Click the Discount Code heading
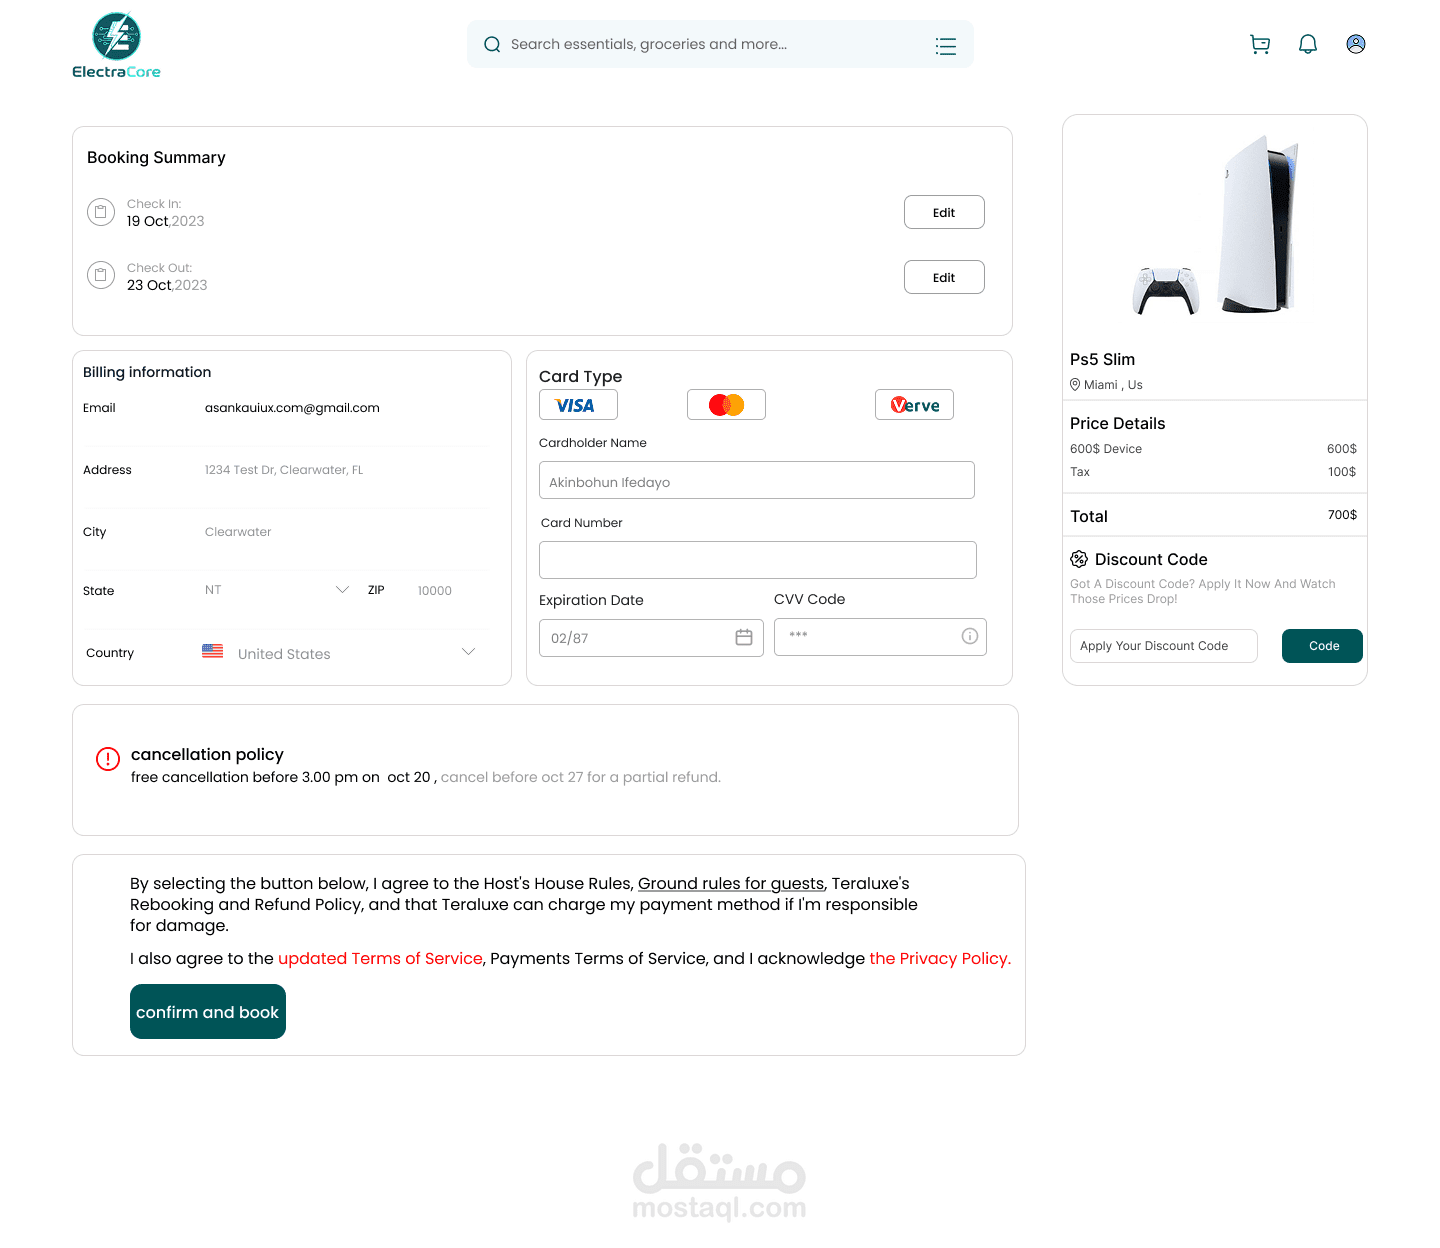Image resolution: width=1440 pixels, height=1248 pixels. [x=1151, y=559]
